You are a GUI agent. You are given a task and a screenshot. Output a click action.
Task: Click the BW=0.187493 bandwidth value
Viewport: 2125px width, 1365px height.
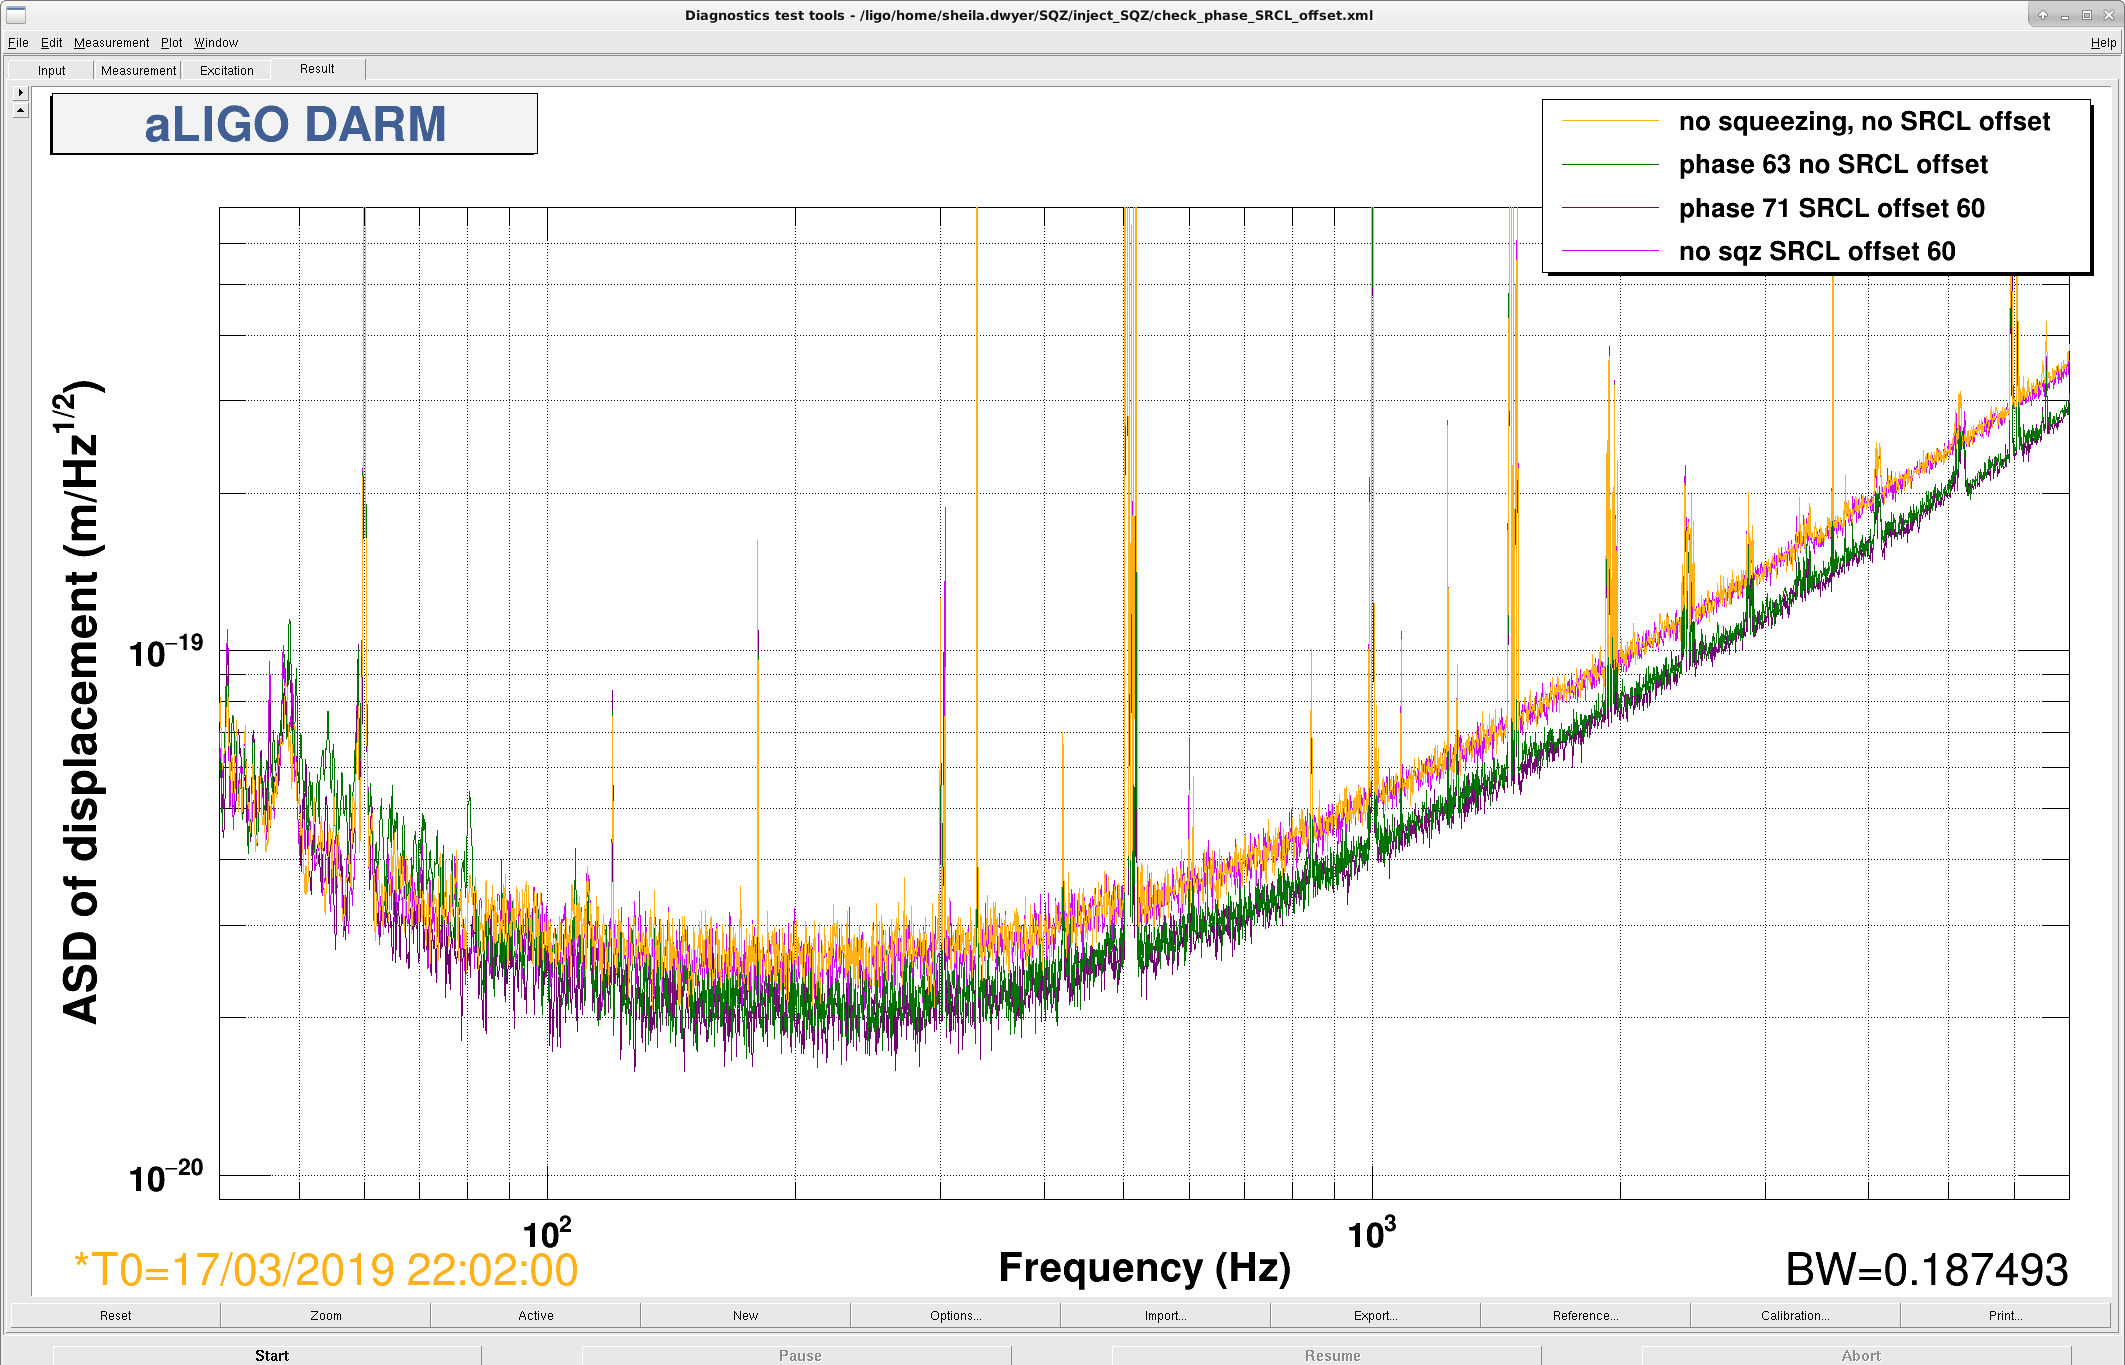(1927, 1270)
